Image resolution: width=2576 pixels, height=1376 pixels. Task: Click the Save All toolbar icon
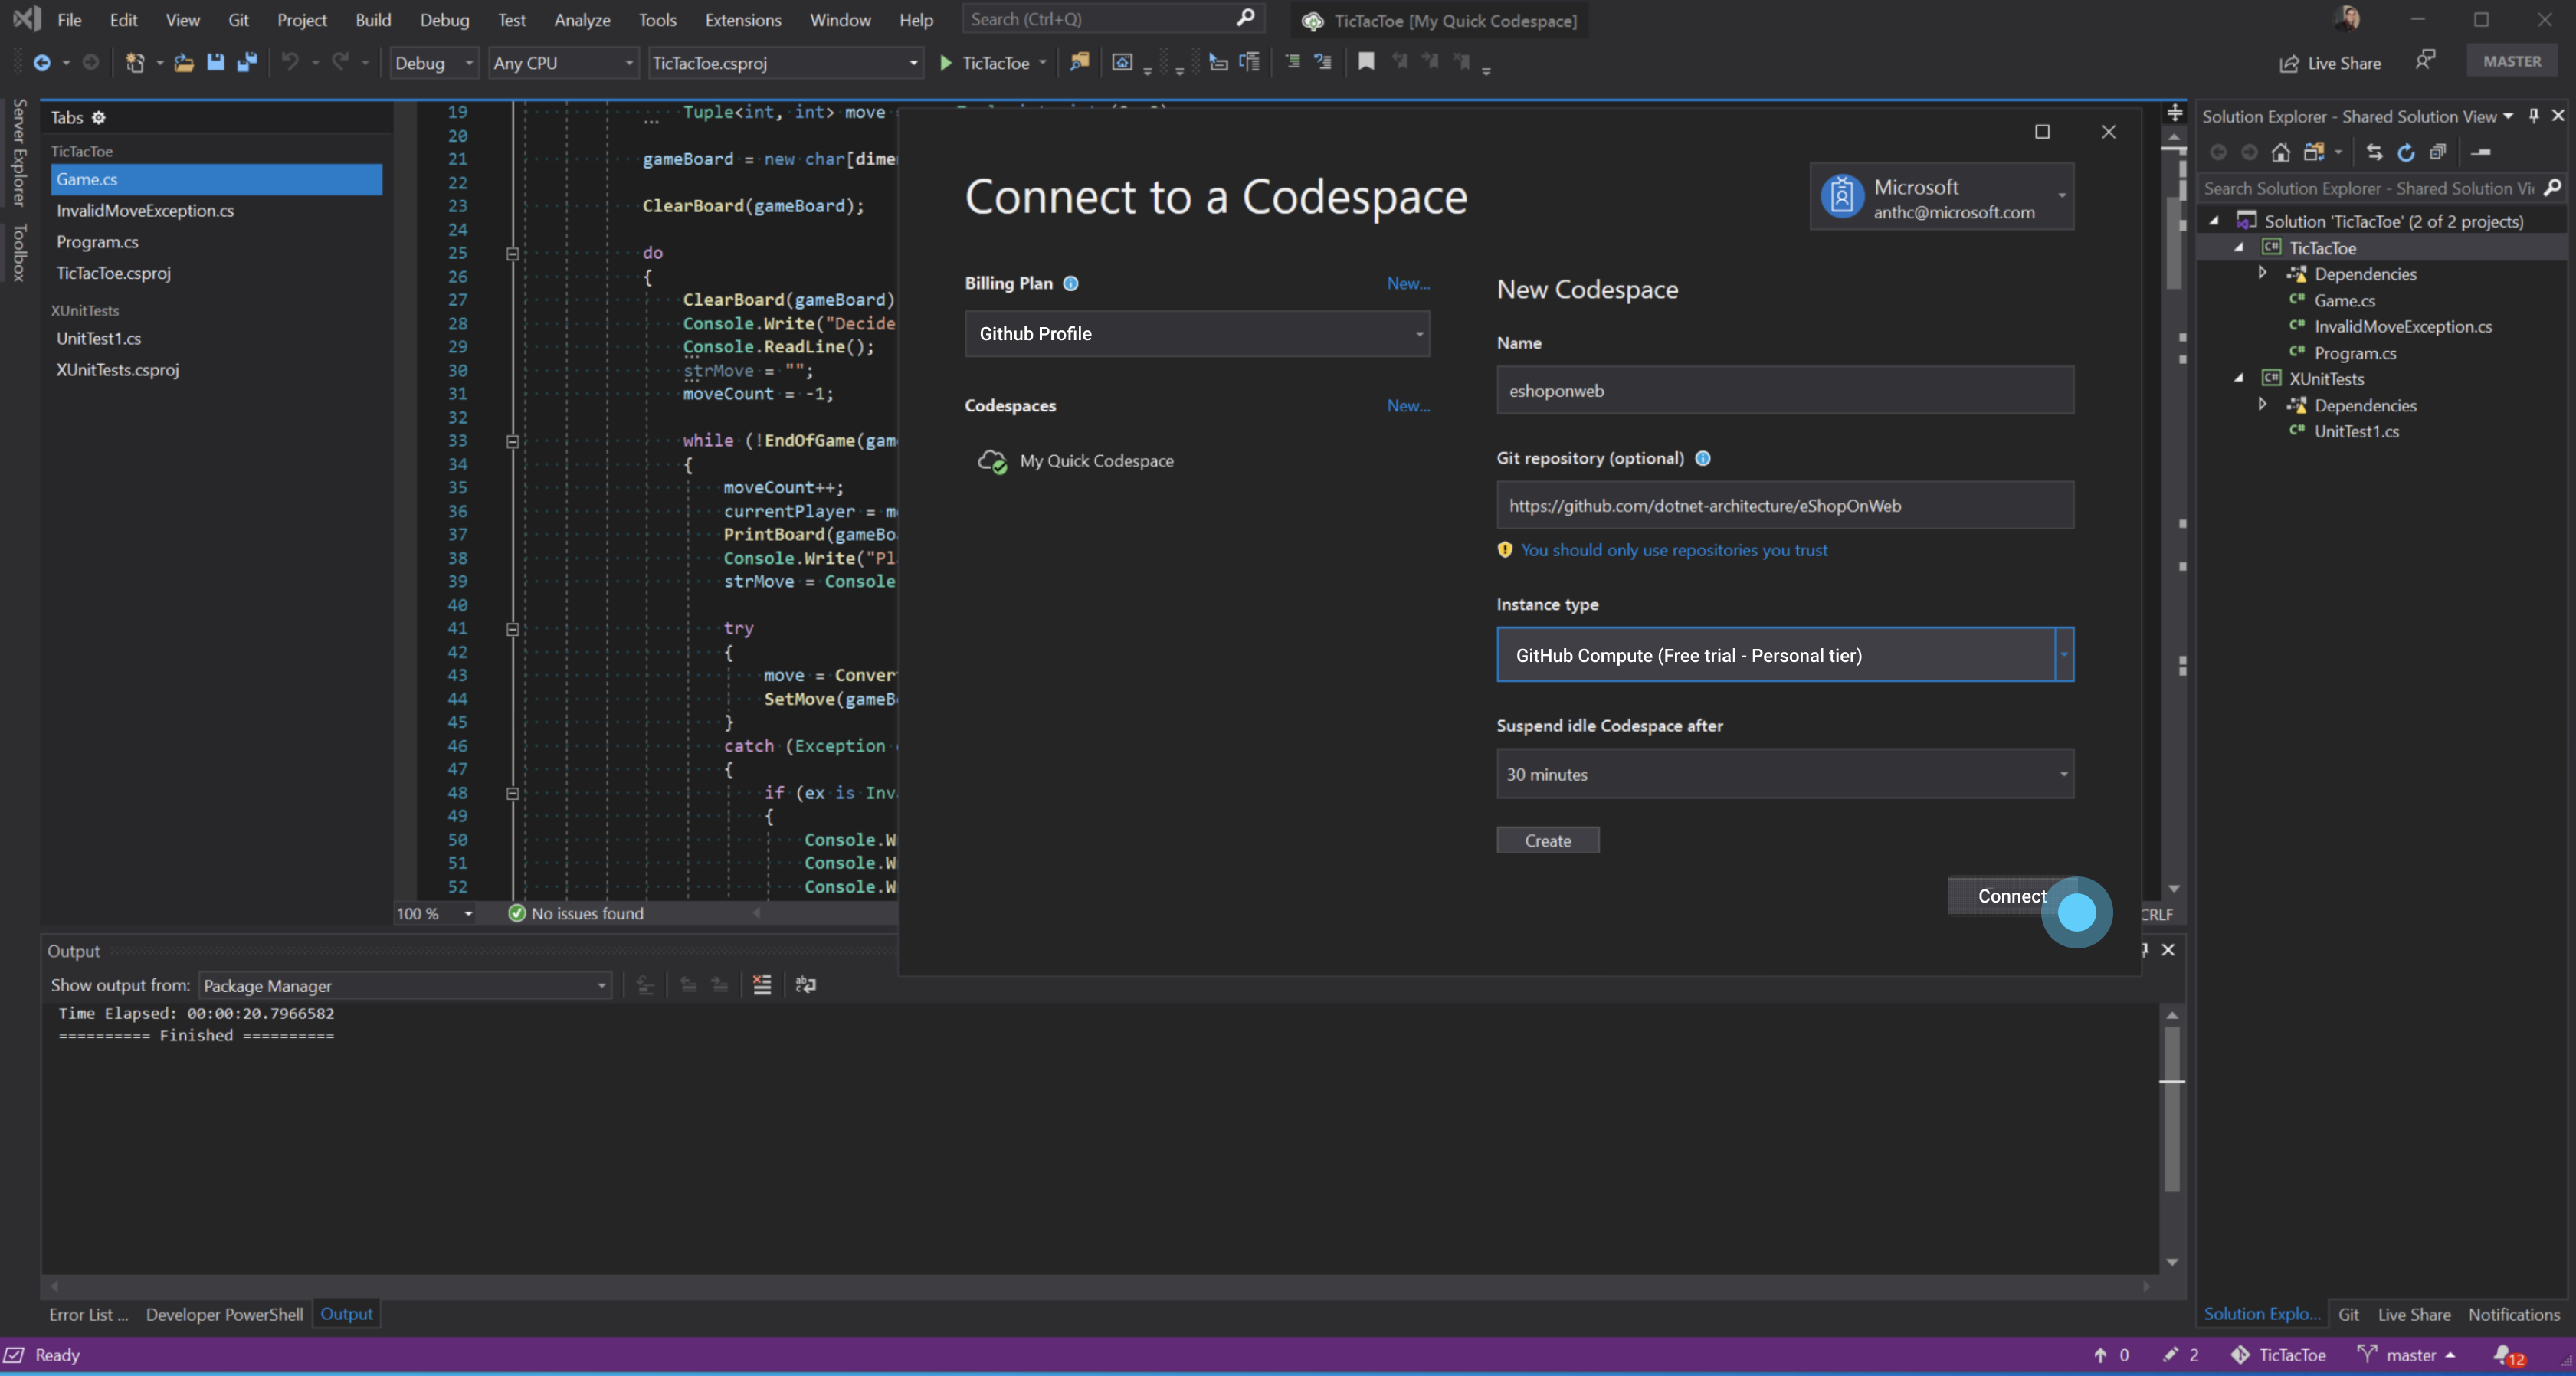[x=247, y=62]
